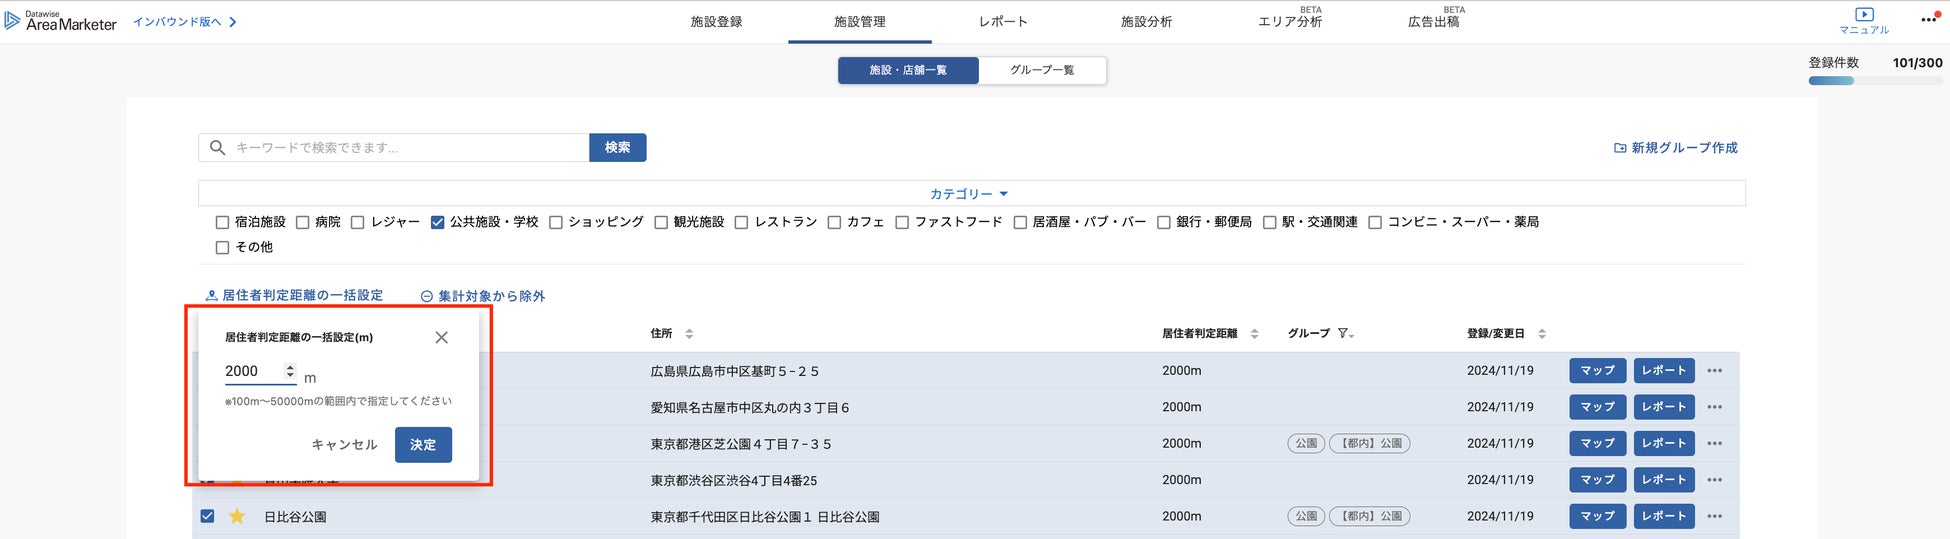Deselect the 日比谷公園 row checkbox
Viewport: 1950px width, 539px height.
[x=207, y=517]
